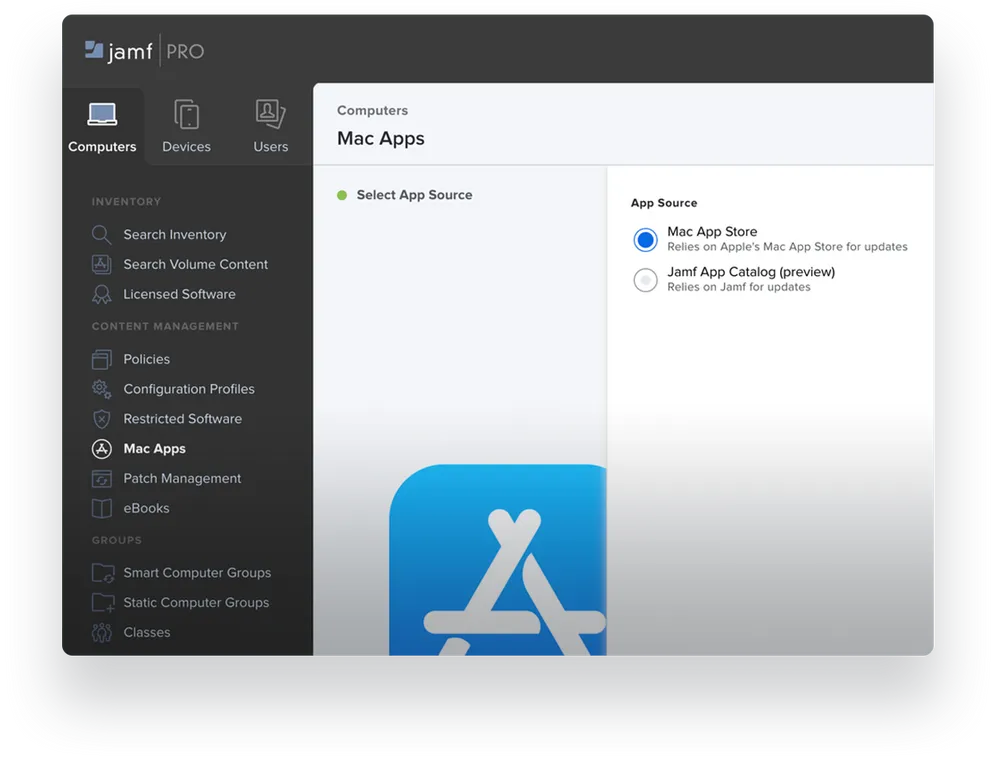
Task: Select the Search Inventory magnifier icon
Action: 101,234
